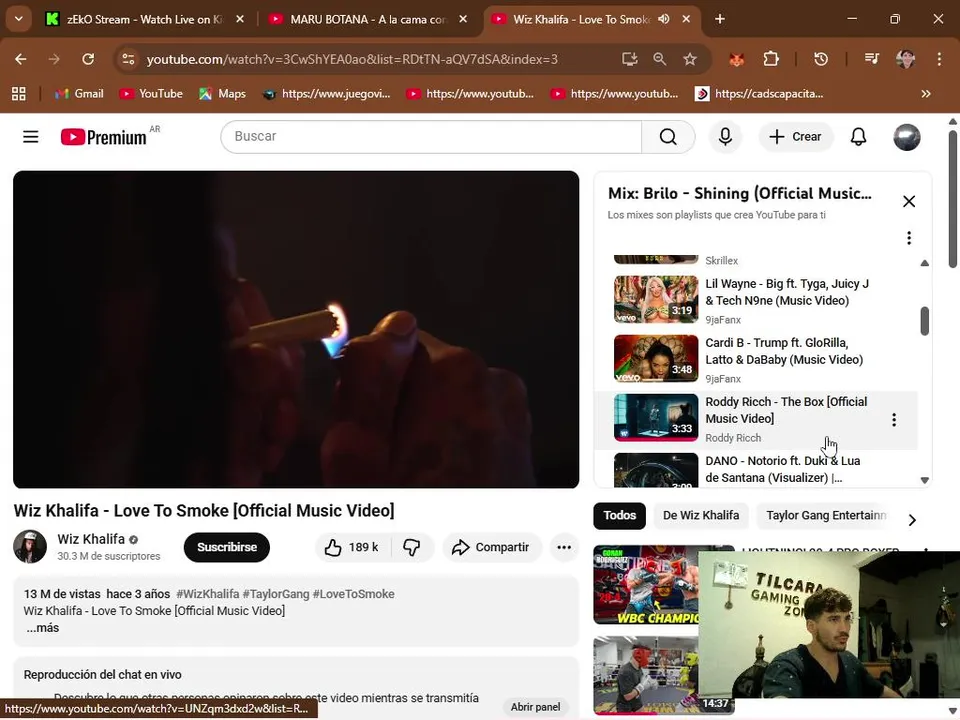Open the cadscapacita bookmark
Viewport: 960px width, 720px height.
[x=759, y=94]
